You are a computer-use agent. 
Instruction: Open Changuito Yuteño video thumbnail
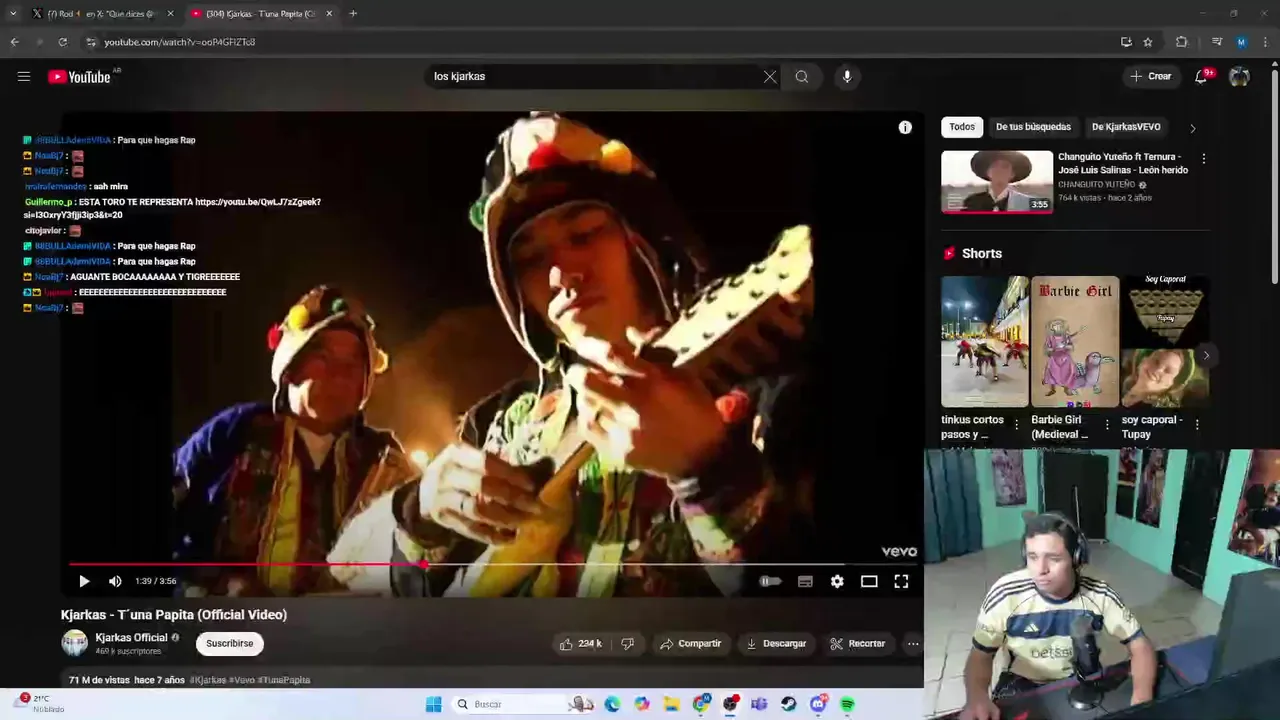tap(997, 182)
